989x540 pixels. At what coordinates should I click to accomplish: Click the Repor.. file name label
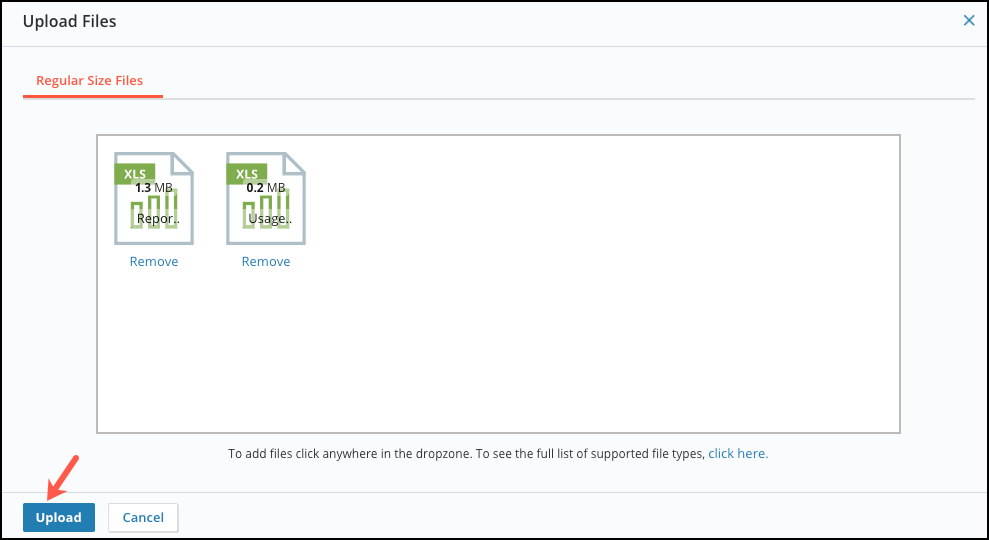[158, 219]
